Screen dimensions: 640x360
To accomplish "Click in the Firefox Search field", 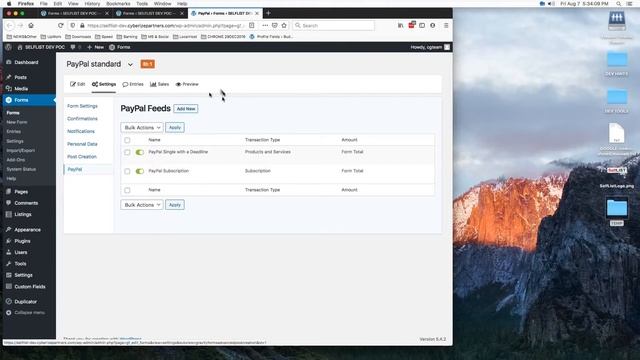I will click(x=333, y=25).
